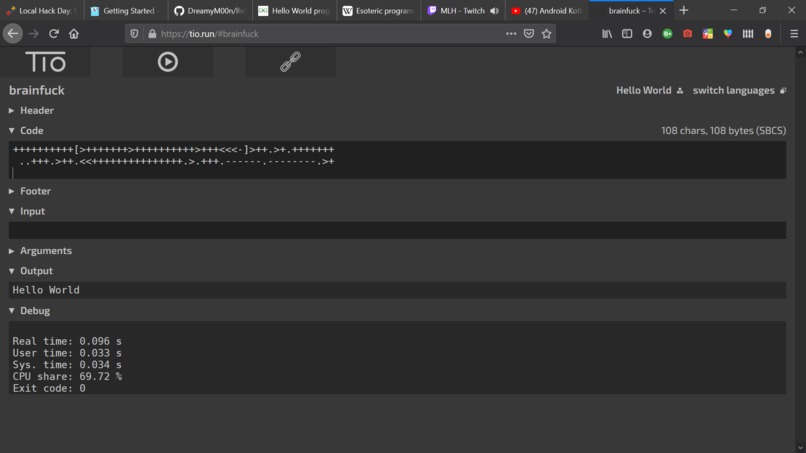
Task: Run the code with the play button
Action: [x=168, y=62]
